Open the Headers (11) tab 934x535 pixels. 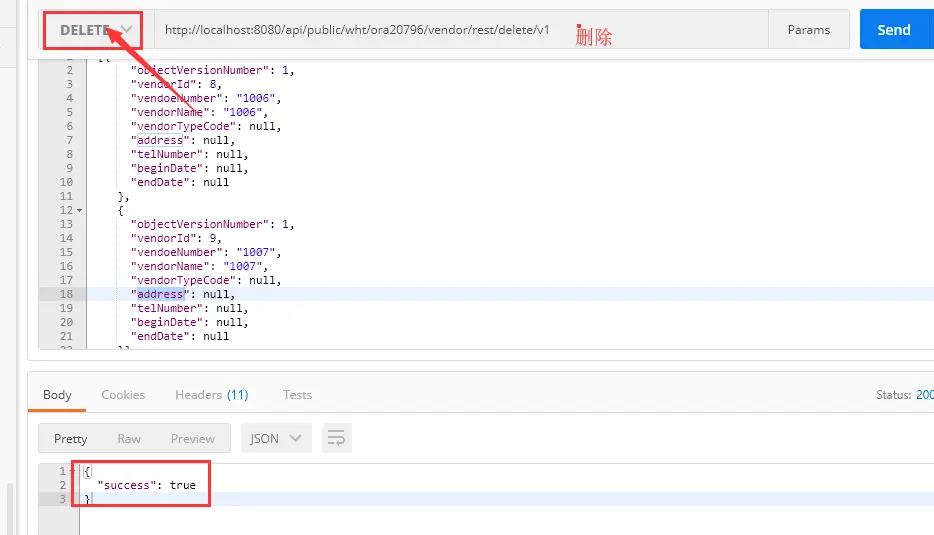[x=211, y=394]
